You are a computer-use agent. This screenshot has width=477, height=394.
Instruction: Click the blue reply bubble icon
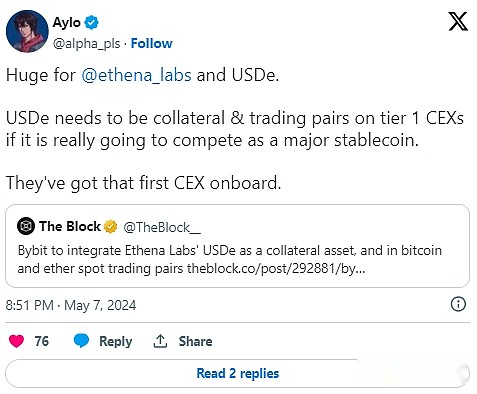point(81,341)
